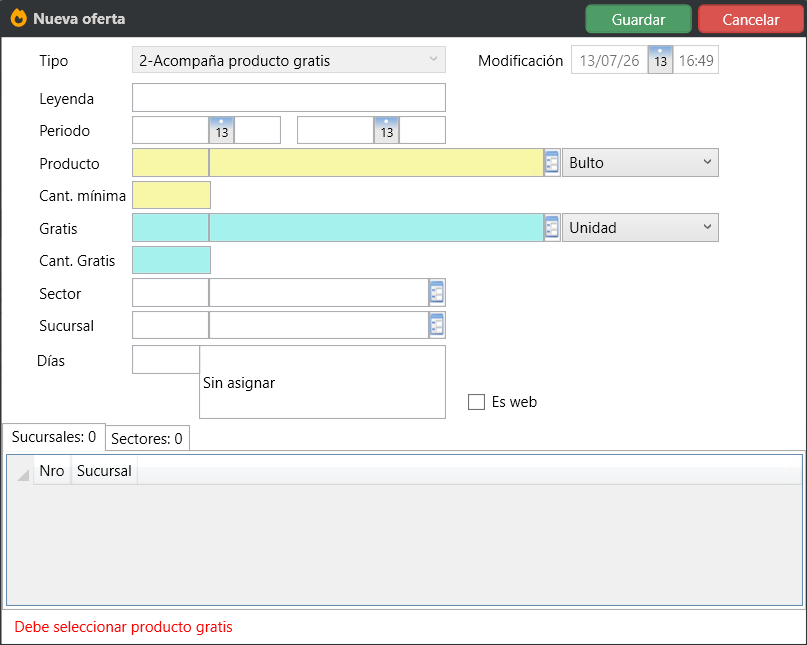The height and width of the screenshot is (645, 807).
Task: Focus the yellow Producto code field
Action: click(x=170, y=163)
